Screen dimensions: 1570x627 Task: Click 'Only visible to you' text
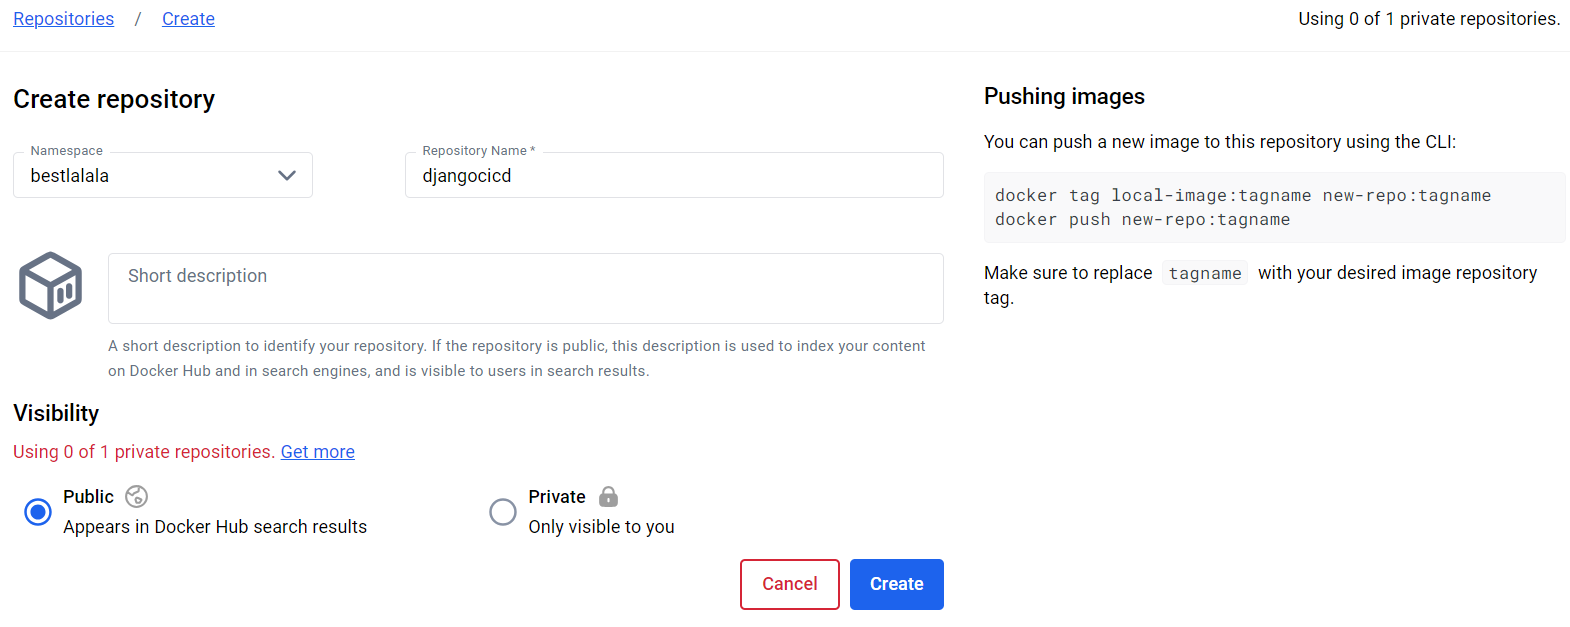(602, 527)
